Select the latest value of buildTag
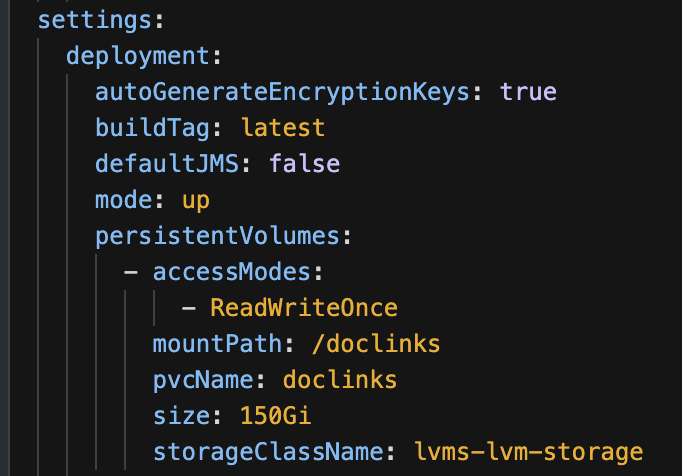 283,128
